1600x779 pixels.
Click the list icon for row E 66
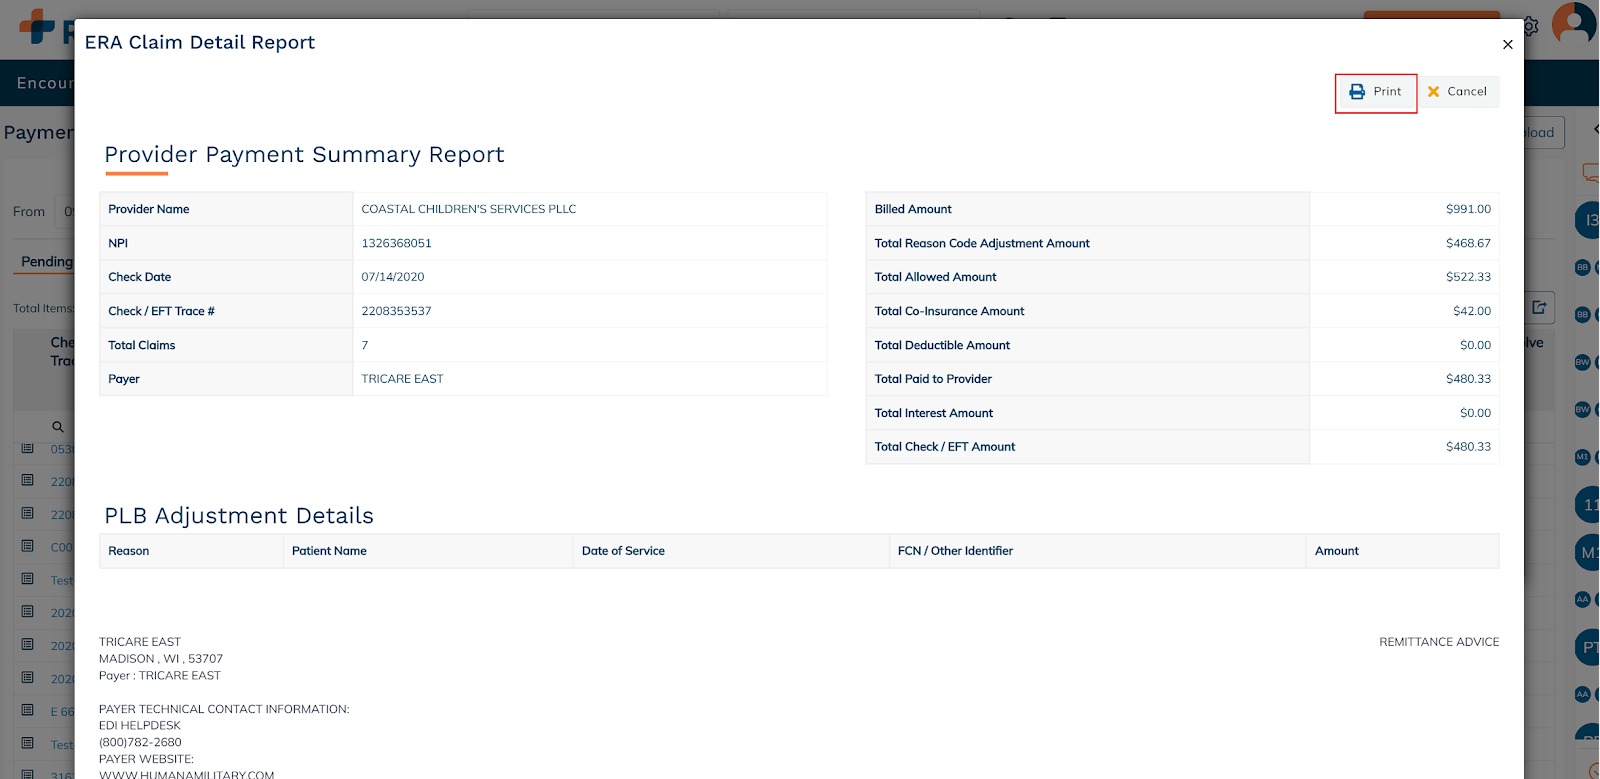click(28, 711)
